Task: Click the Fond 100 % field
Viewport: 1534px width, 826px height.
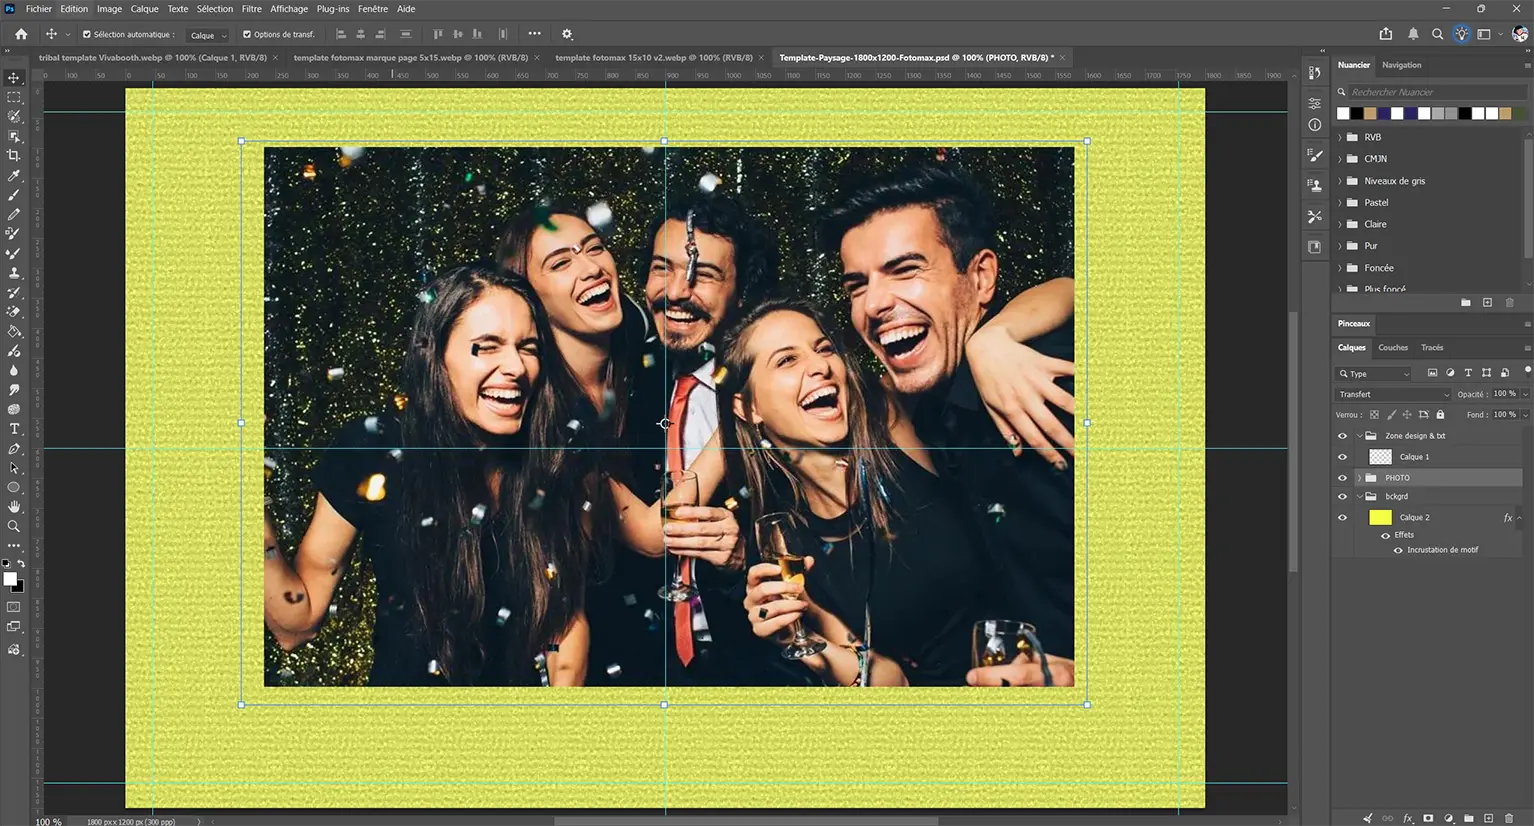Action: point(1504,415)
